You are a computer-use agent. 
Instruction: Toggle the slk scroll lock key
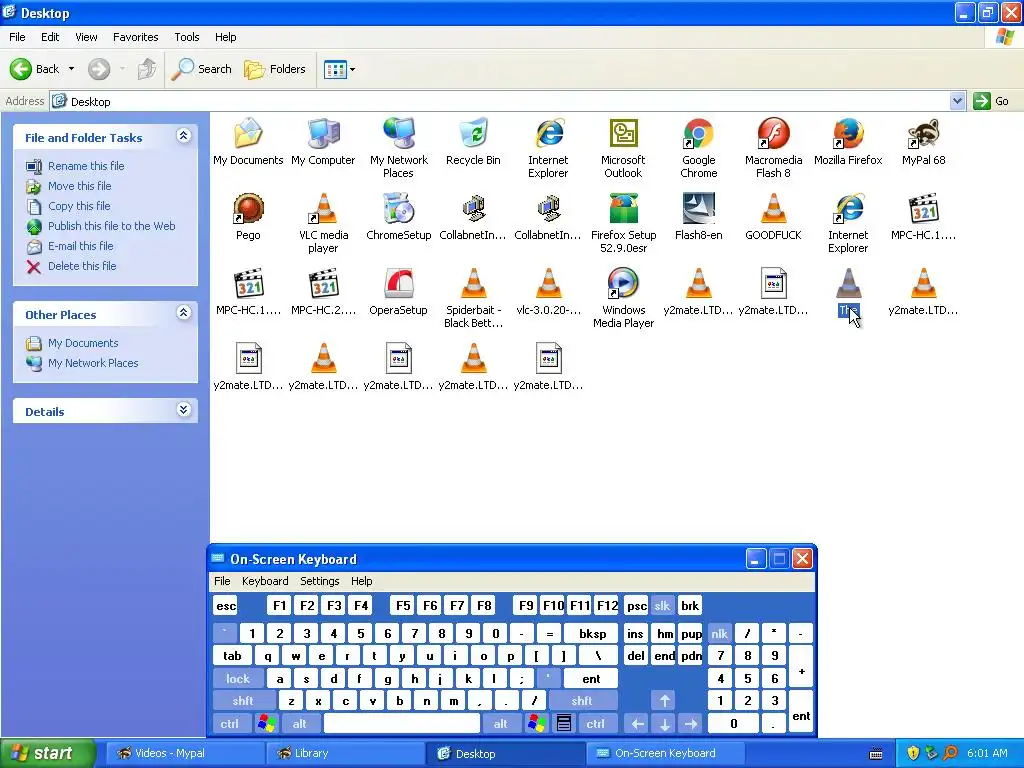[662, 605]
